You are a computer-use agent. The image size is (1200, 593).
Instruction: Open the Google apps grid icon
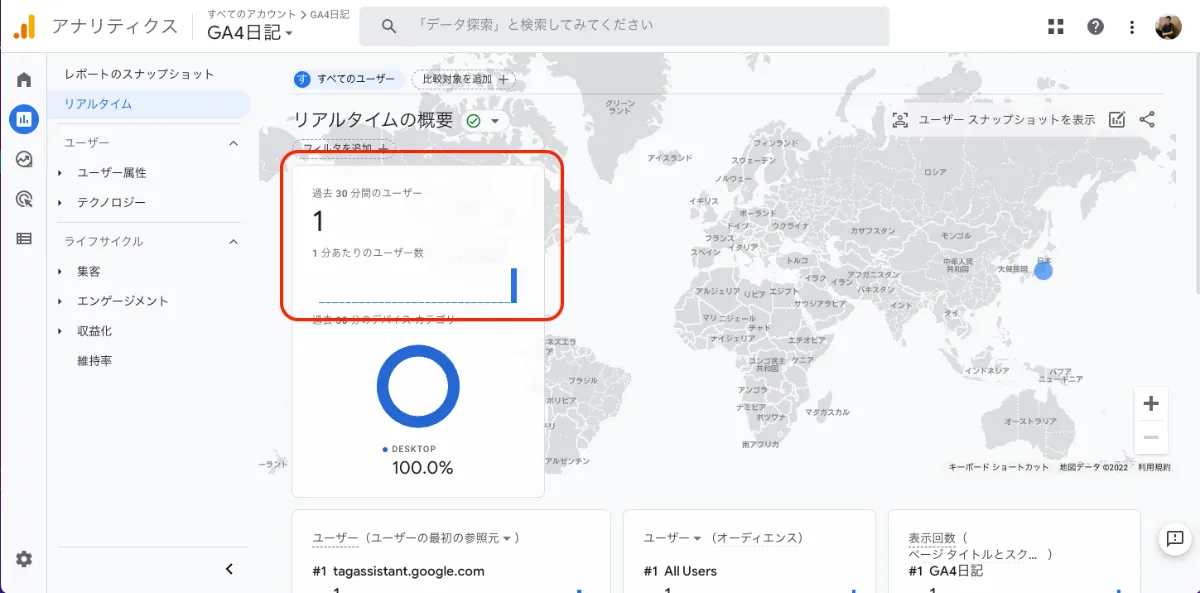[x=1056, y=27]
